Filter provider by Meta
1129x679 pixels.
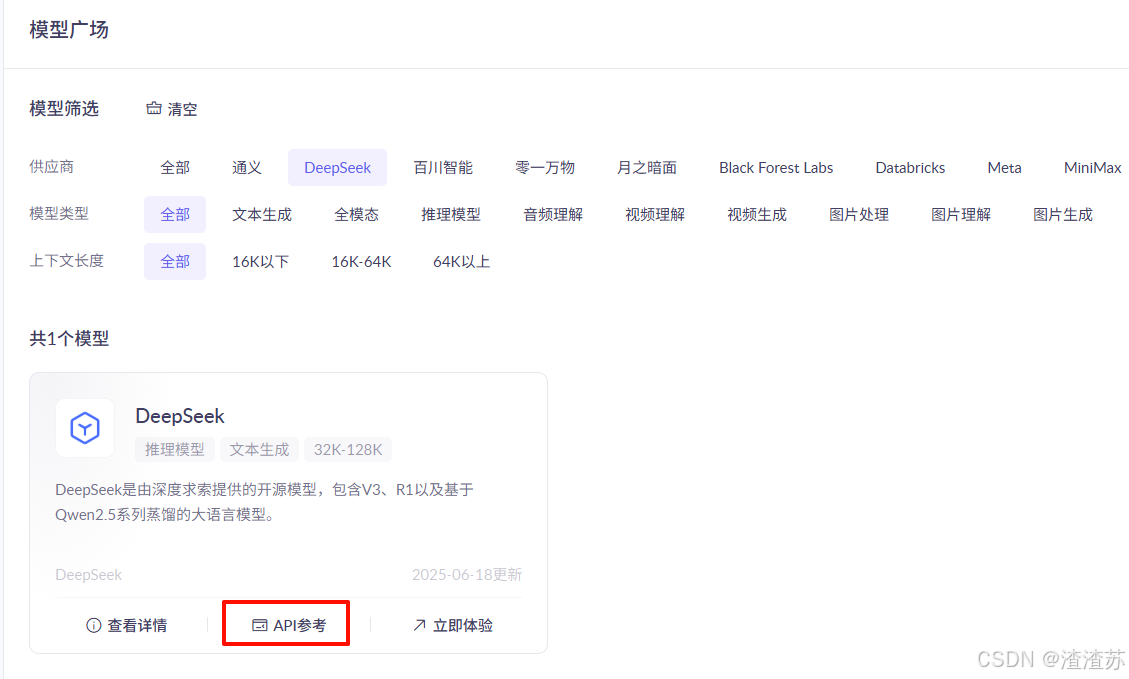pos(1004,168)
